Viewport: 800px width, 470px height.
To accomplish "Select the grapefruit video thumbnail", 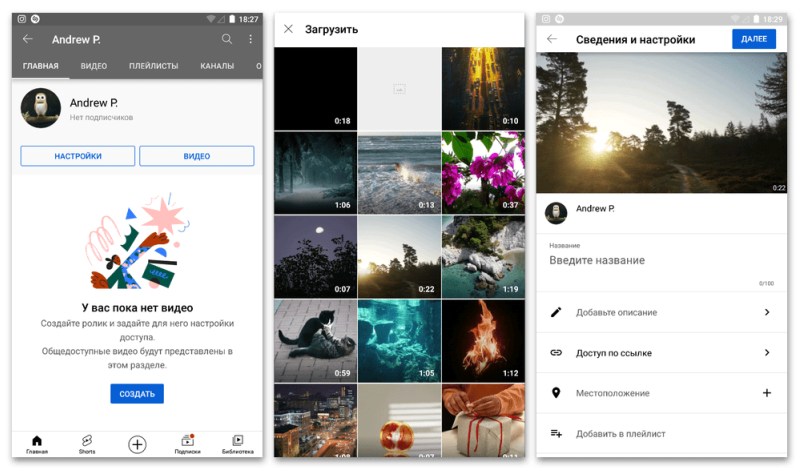I will (399, 420).
